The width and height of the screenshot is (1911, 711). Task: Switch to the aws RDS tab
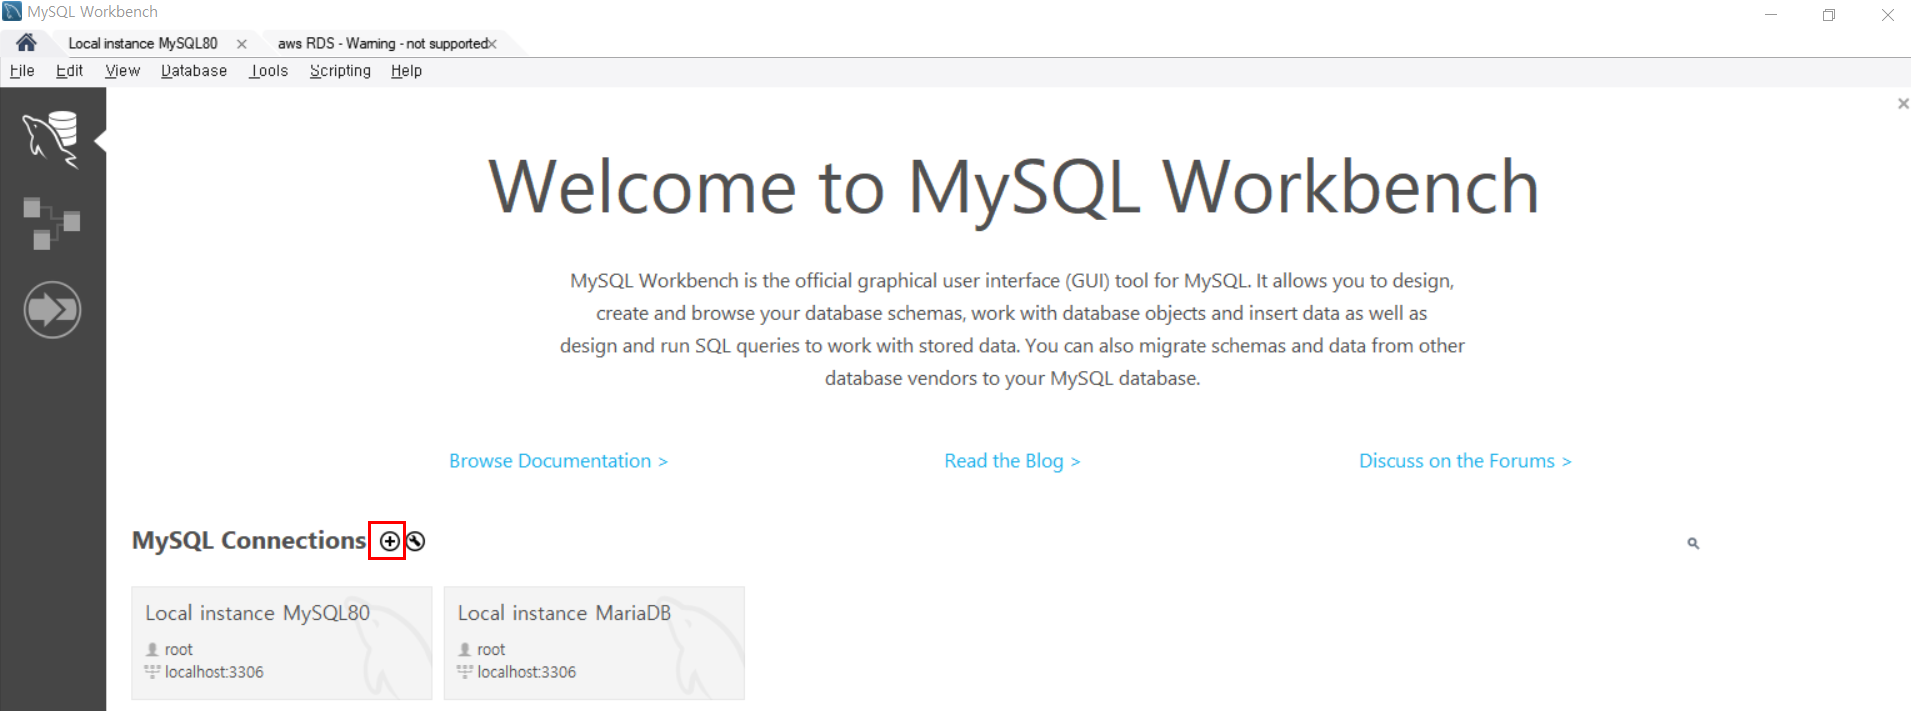pos(382,43)
